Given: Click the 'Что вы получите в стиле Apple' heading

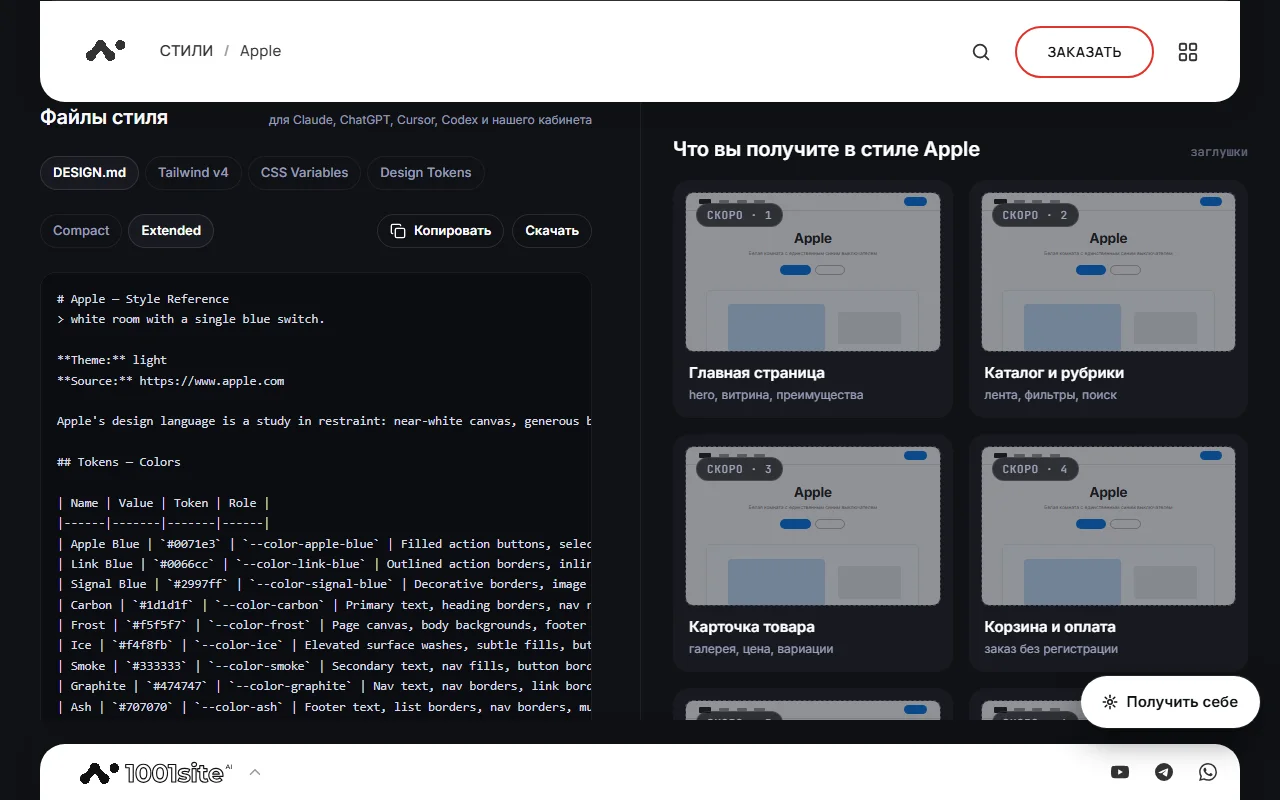Looking at the screenshot, I should (826, 149).
